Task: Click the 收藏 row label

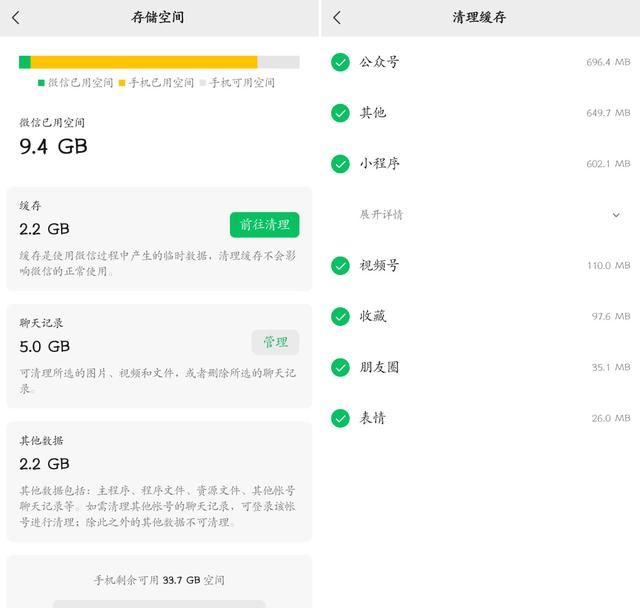Action: click(x=373, y=316)
